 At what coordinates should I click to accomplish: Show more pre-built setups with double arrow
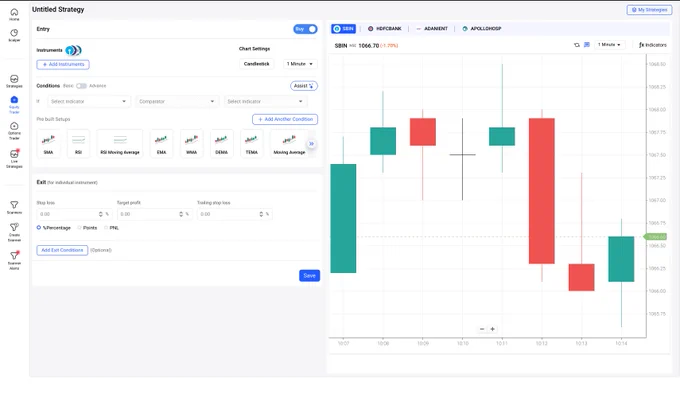pos(311,144)
